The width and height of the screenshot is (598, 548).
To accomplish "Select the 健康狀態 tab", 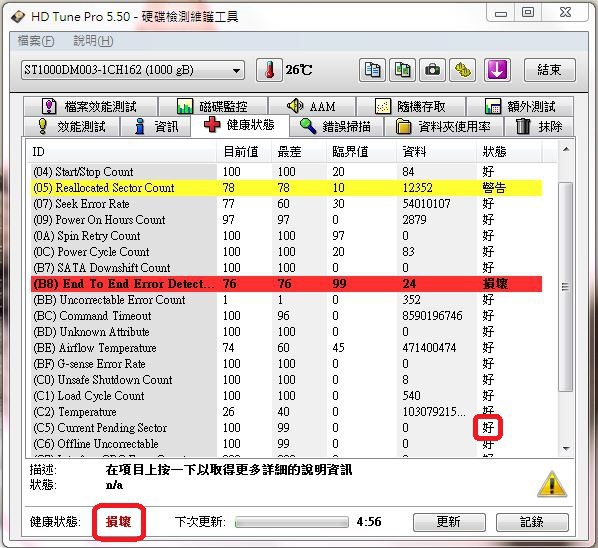I will [x=240, y=125].
